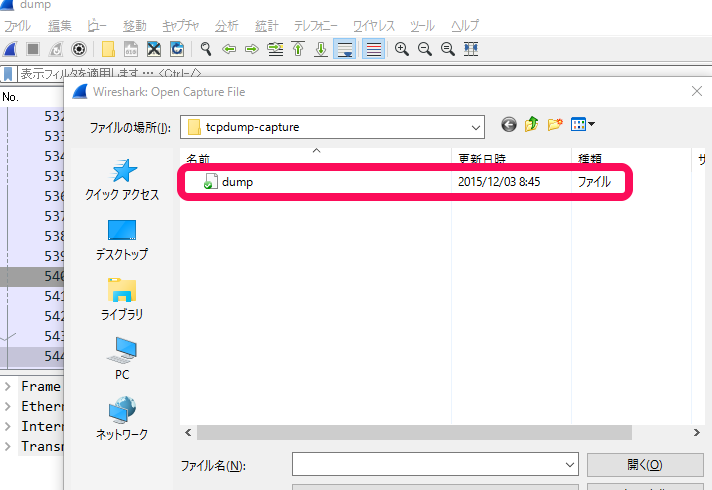
Task: Click the zoom in magnifier icon
Action: coord(401,49)
